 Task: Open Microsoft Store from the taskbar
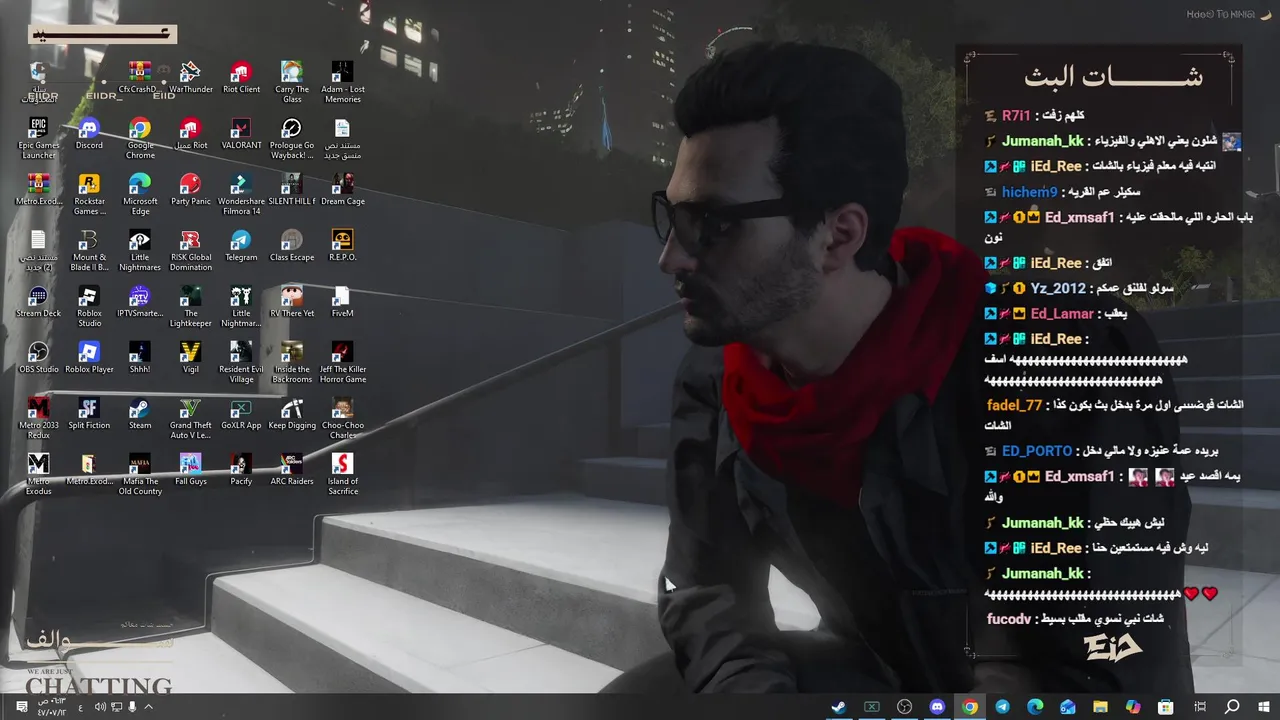(1166, 707)
